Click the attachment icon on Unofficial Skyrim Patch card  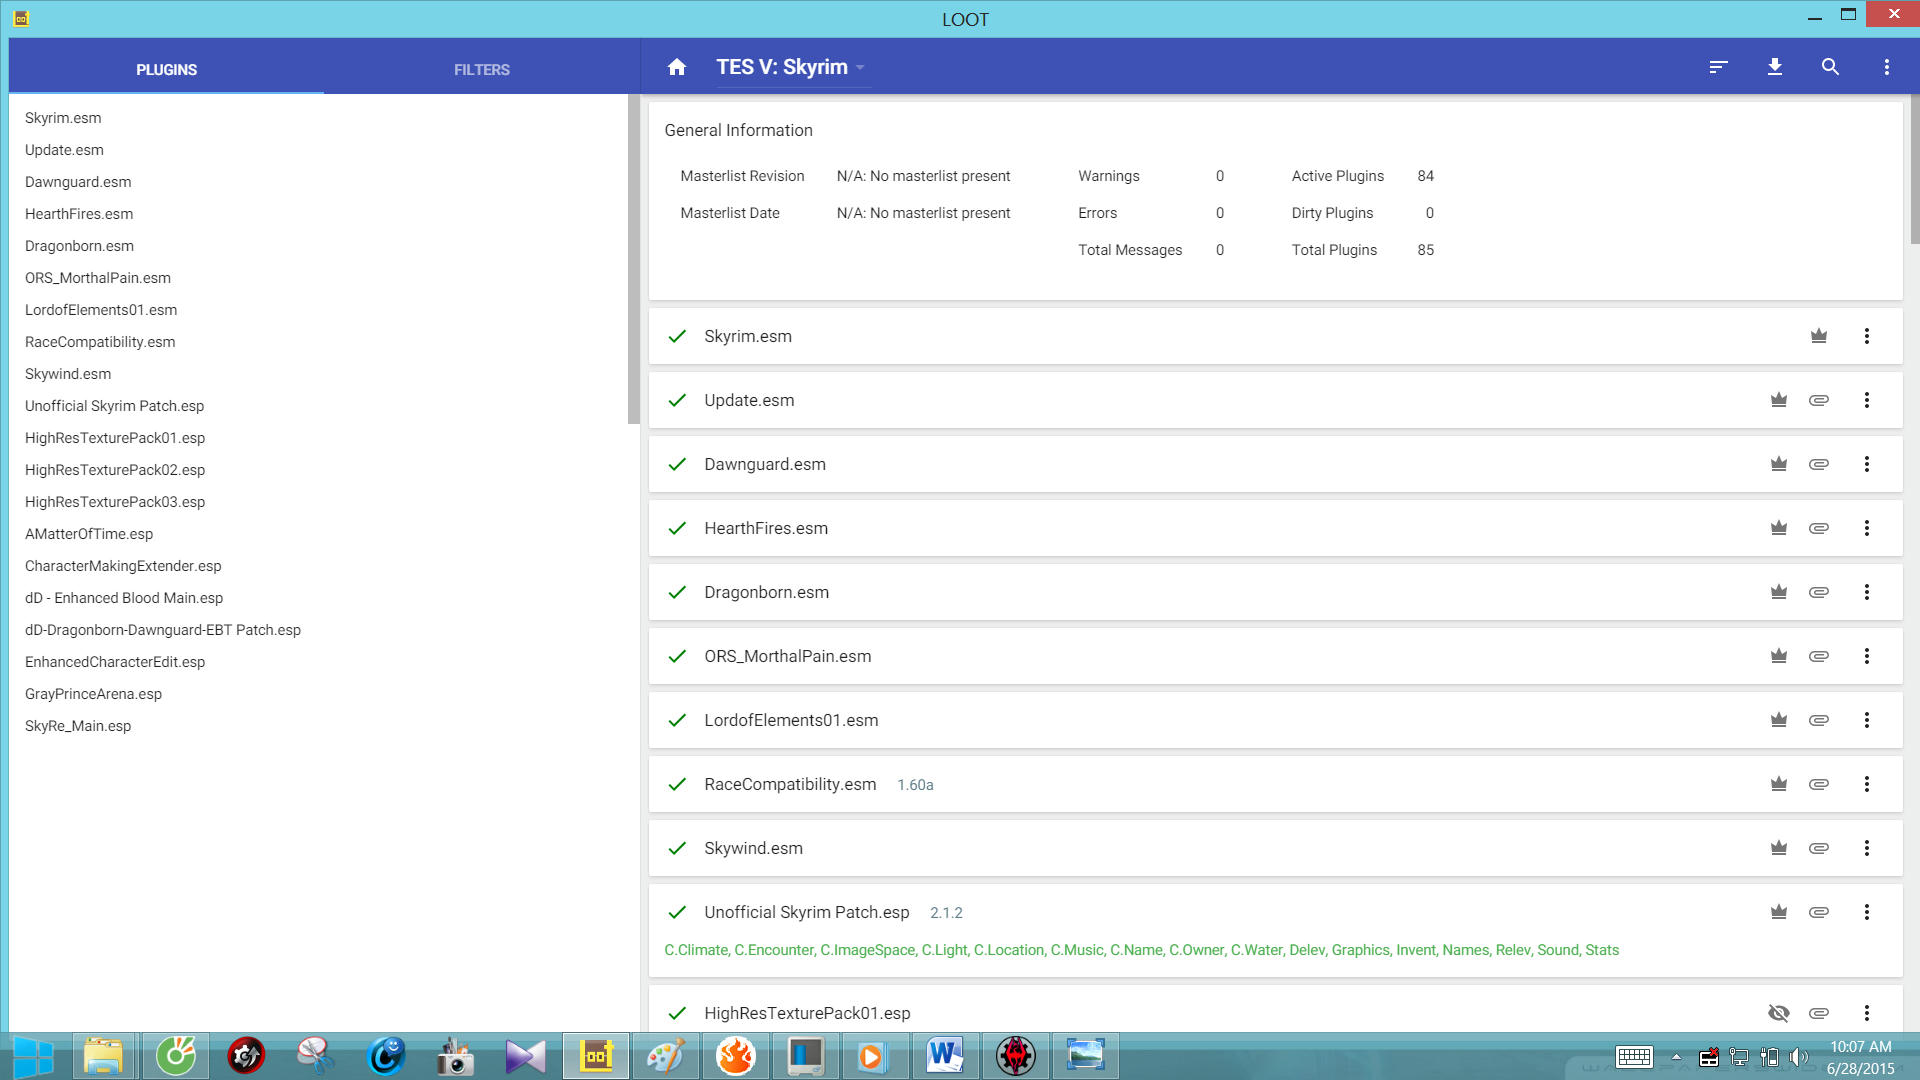click(x=1819, y=912)
